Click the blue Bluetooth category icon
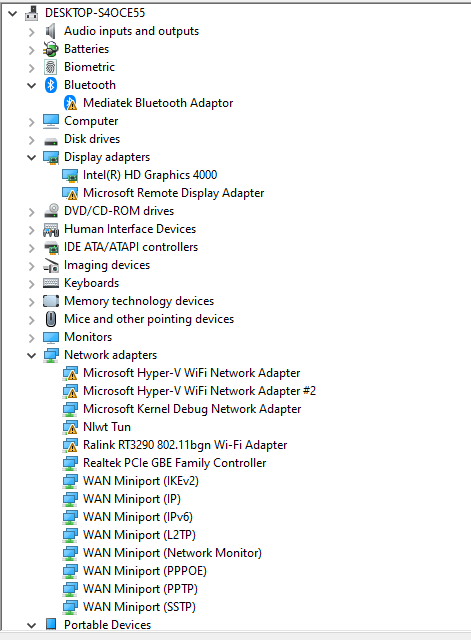 (51, 85)
